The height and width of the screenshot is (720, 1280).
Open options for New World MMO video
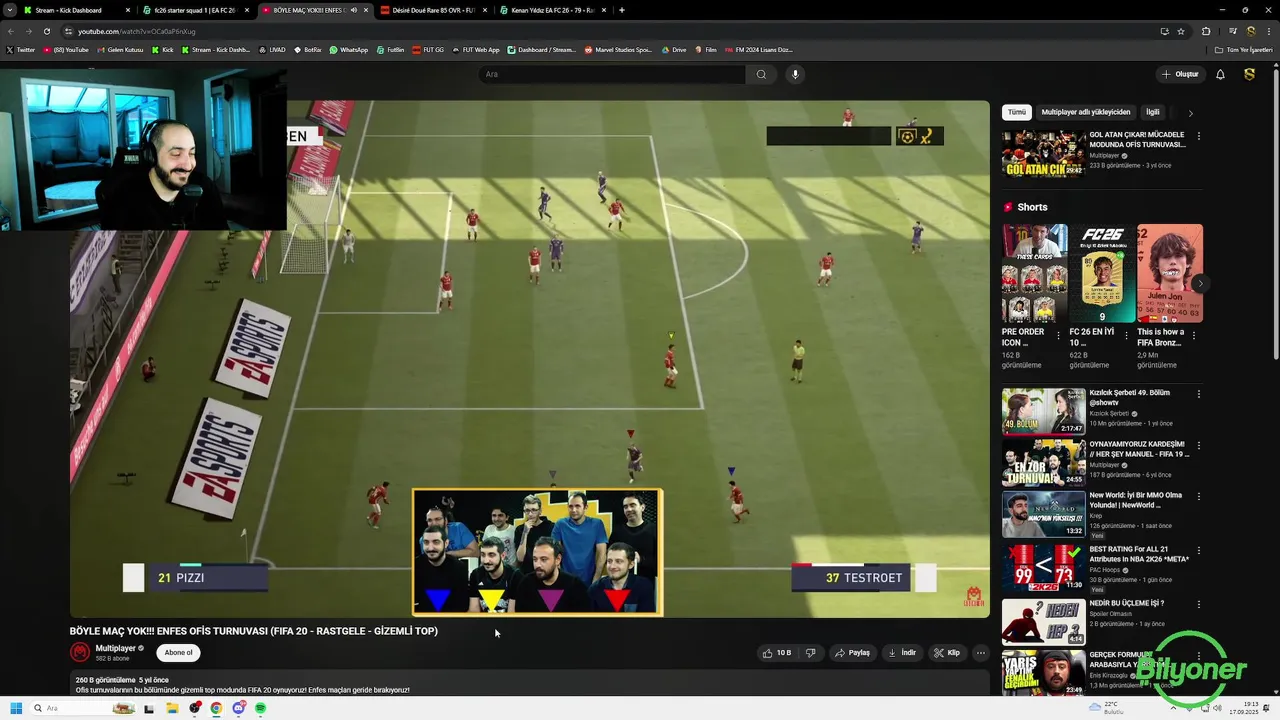point(1198,496)
